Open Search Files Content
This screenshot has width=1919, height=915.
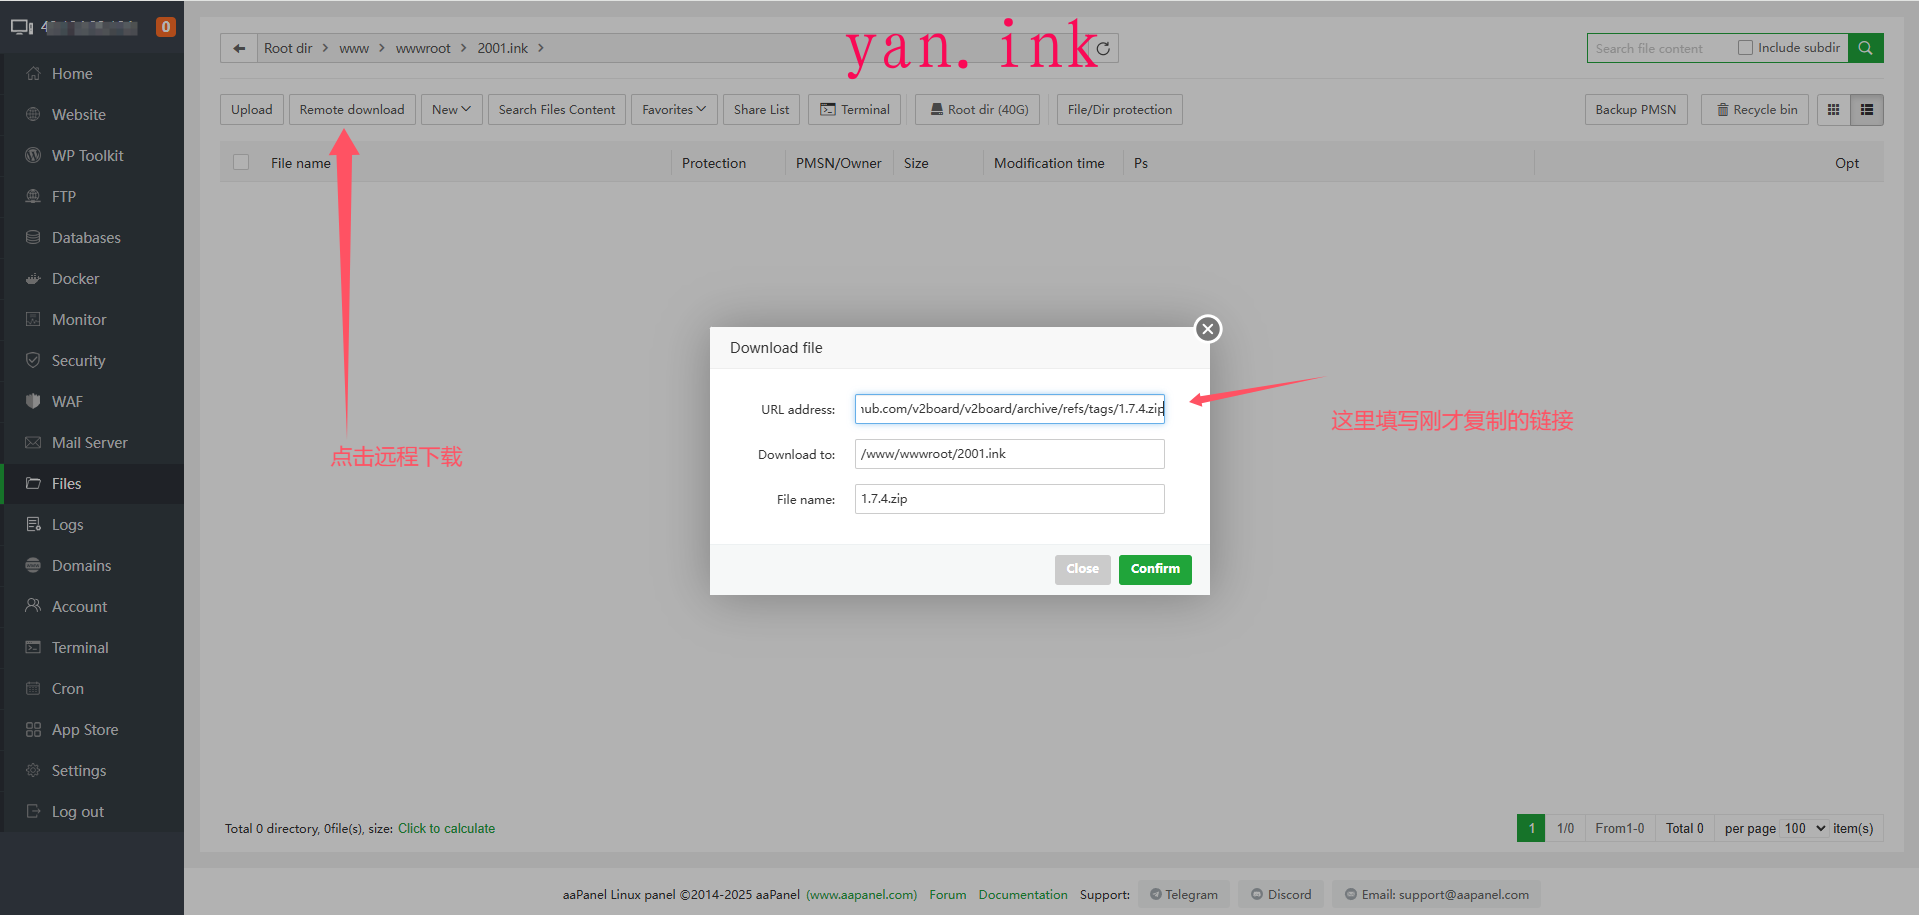point(557,110)
